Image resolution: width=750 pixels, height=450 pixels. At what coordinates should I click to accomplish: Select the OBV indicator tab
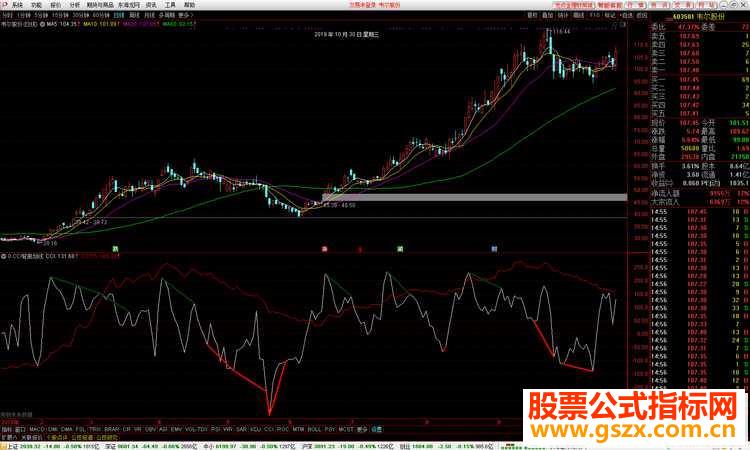[150, 429]
